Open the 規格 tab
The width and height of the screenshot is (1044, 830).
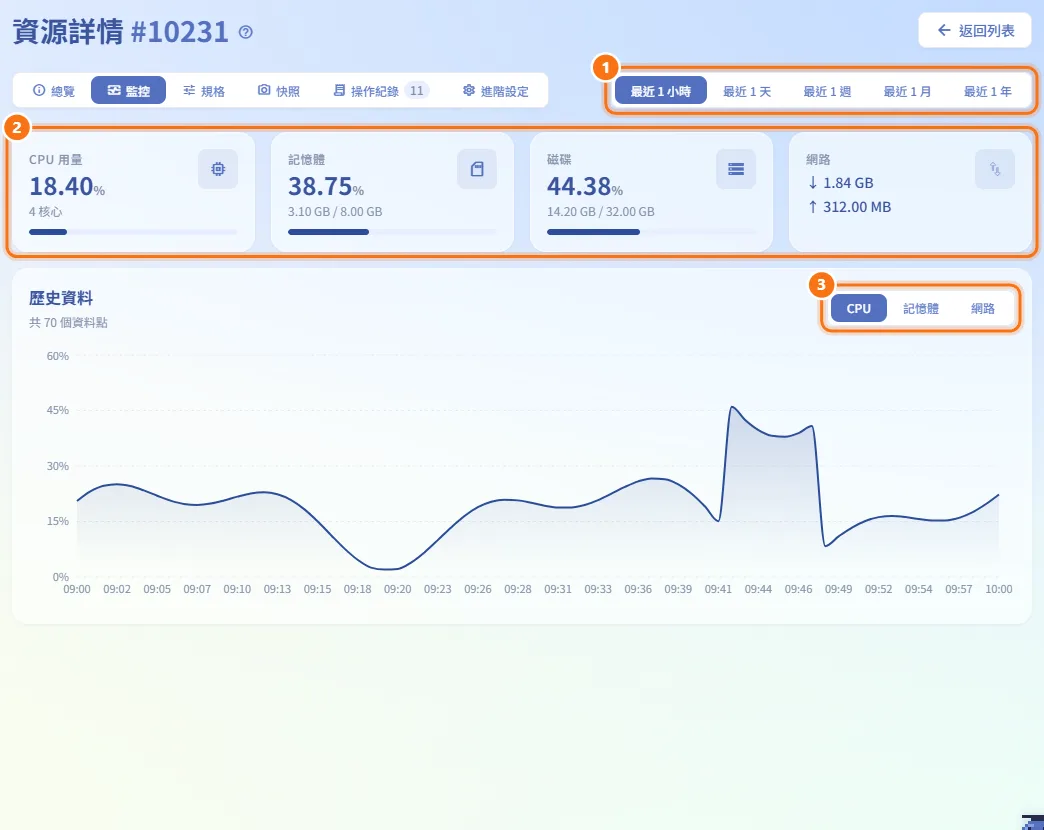(x=204, y=91)
